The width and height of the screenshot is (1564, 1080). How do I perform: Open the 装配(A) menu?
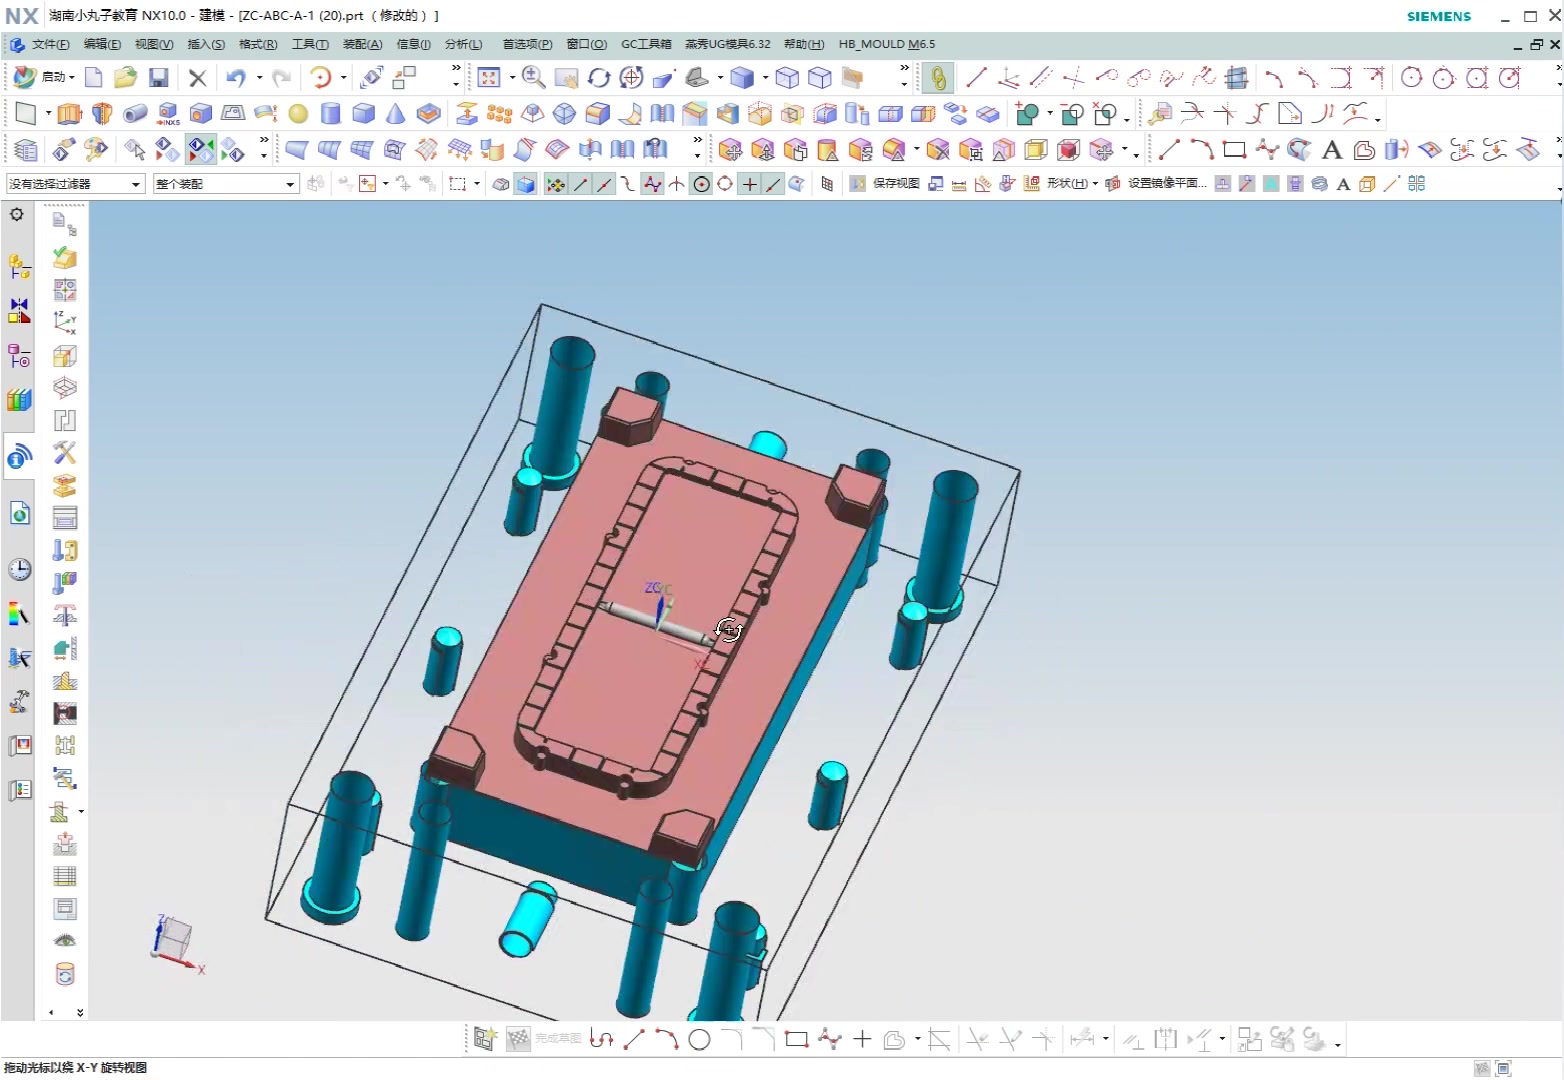362,44
